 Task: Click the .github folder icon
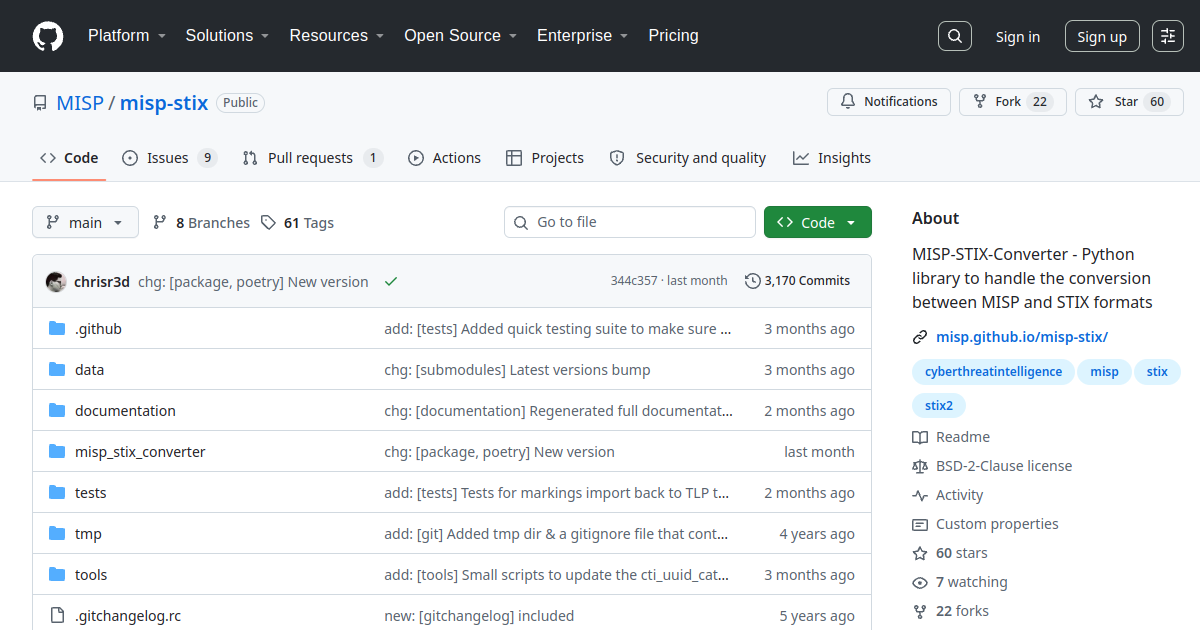[57, 329]
